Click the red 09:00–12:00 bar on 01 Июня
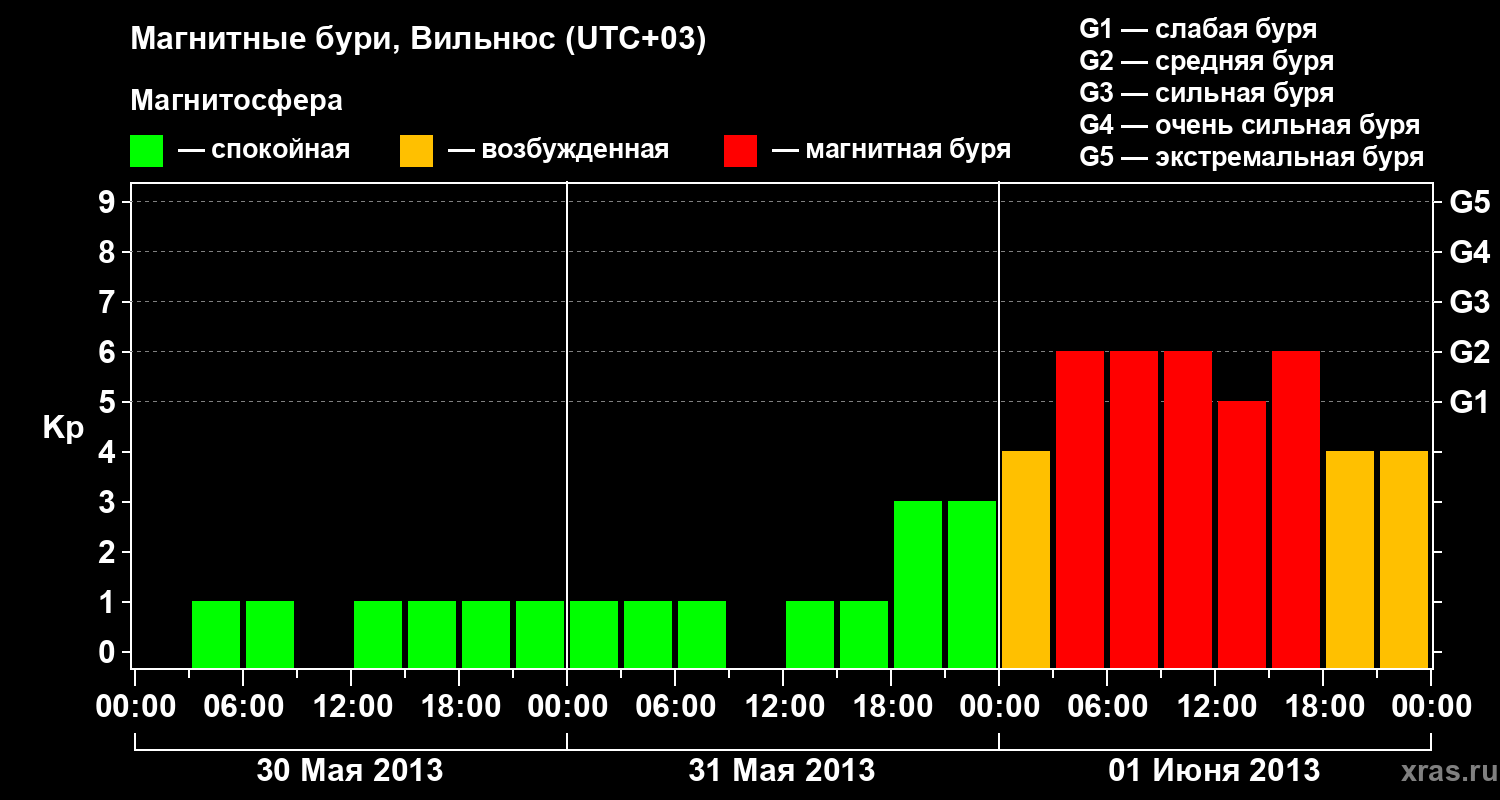The image size is (1500, 800). 1188,510
